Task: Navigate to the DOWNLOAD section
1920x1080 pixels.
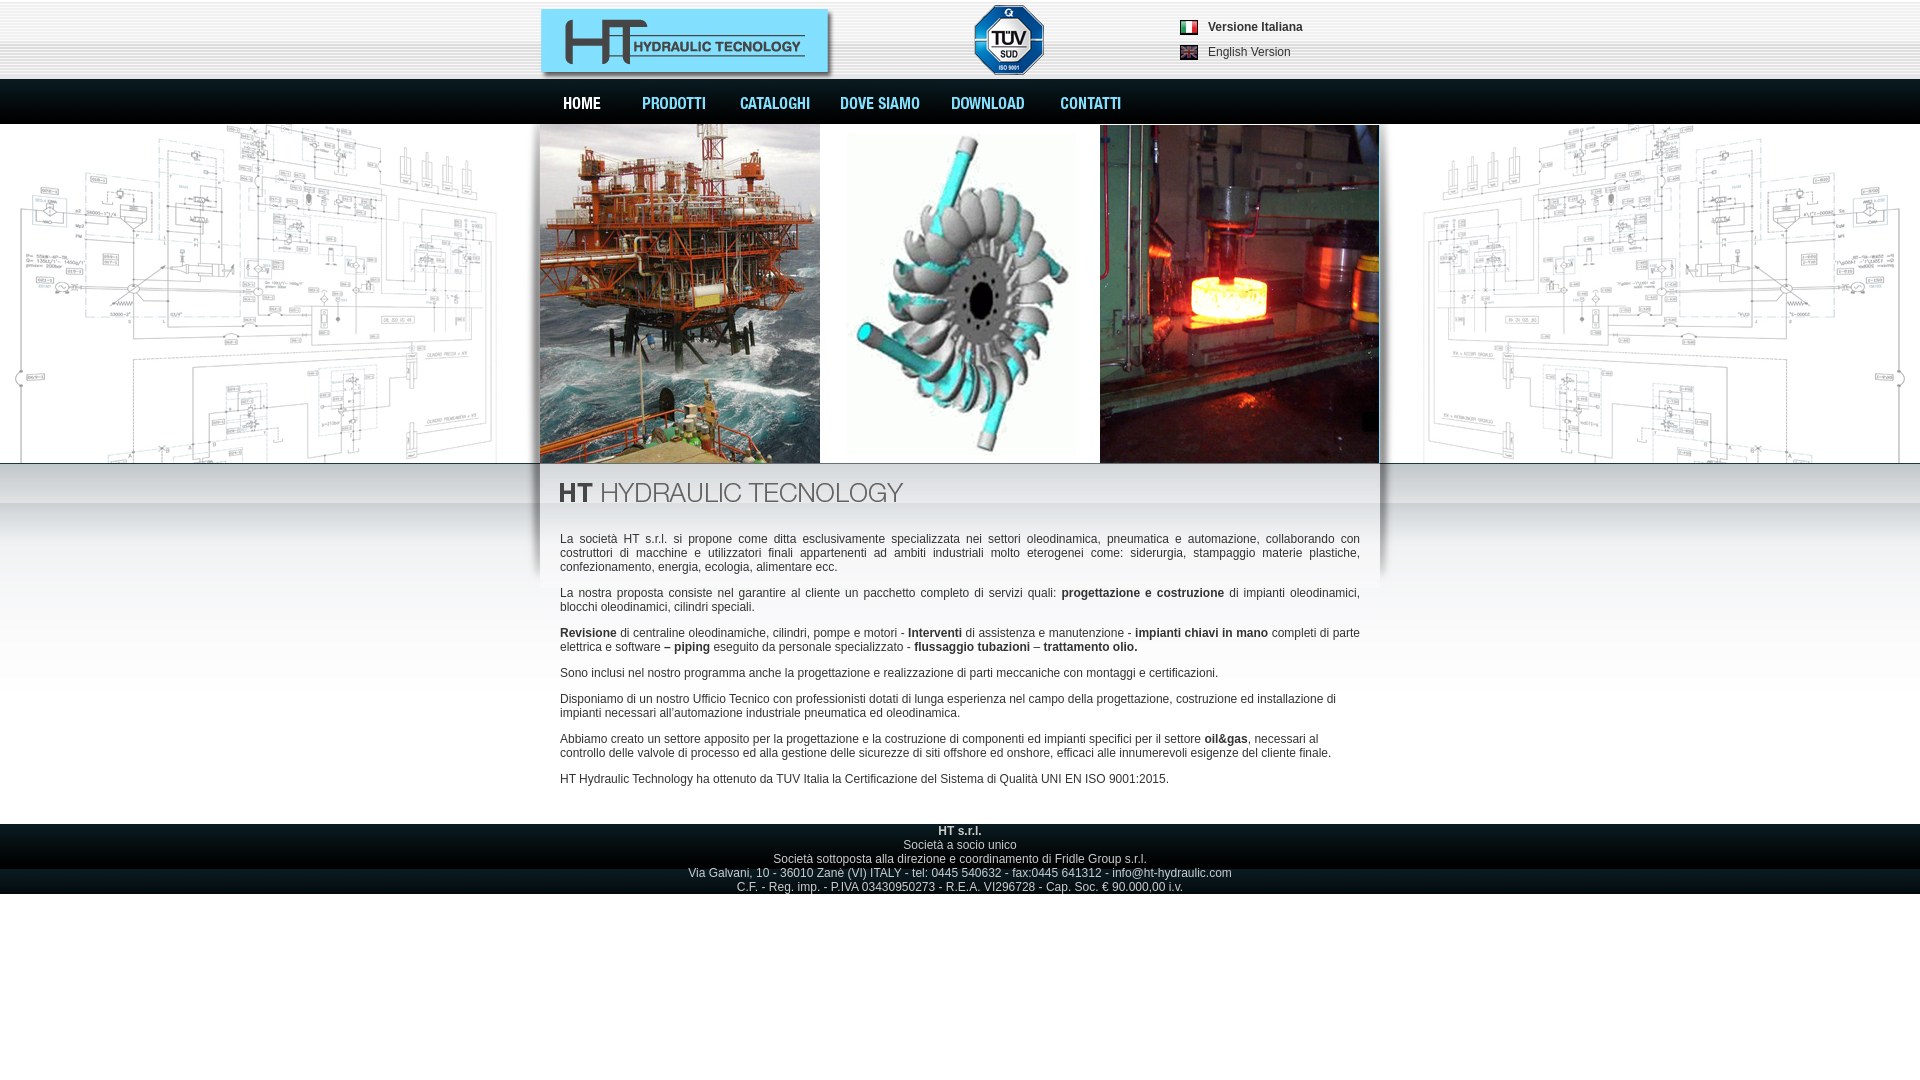Action: pyautogui.click(x=987, y=103)
